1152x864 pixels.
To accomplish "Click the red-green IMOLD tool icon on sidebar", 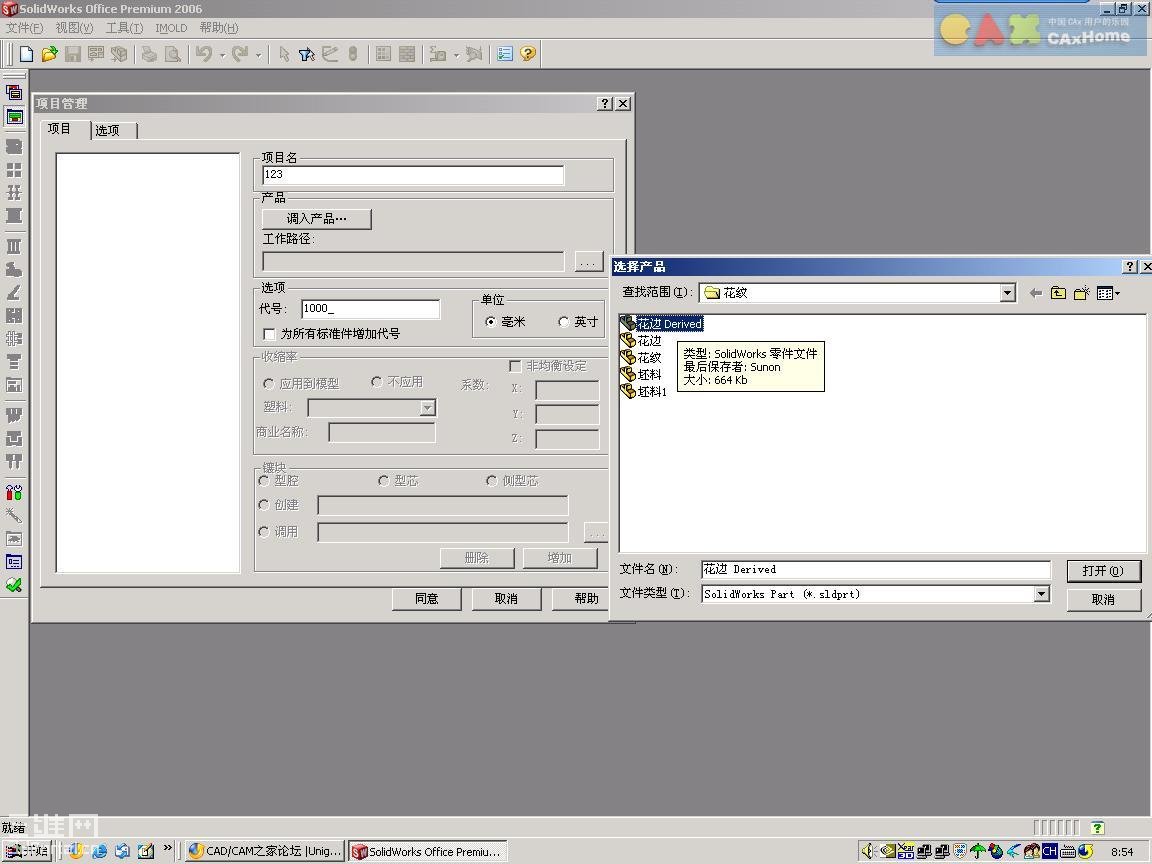I will click(14, 492).
